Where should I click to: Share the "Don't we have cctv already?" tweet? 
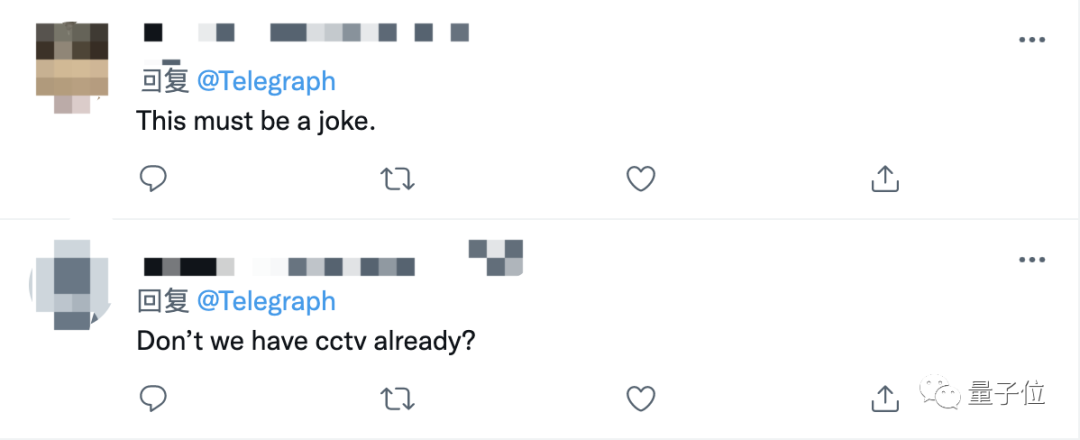point(884,398)
